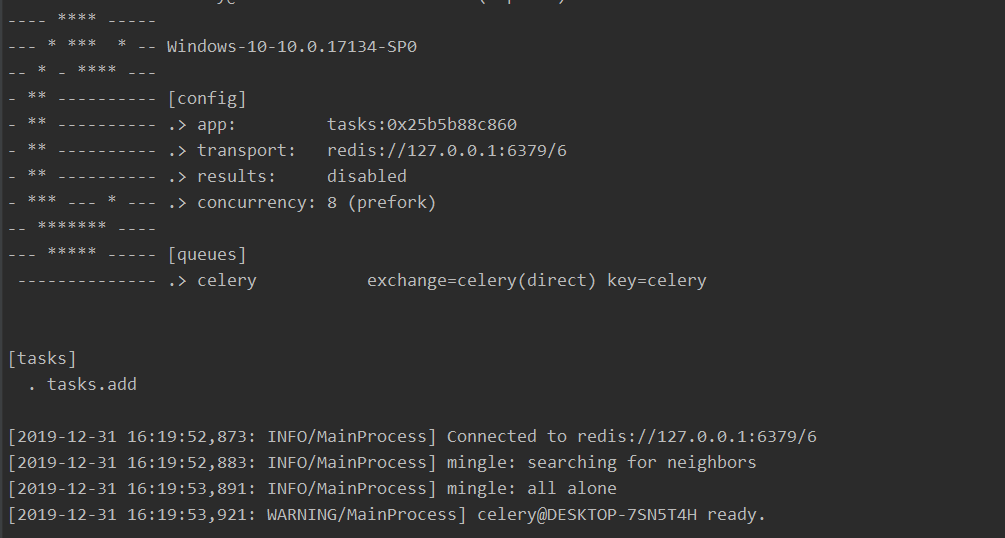This screenshot has height=538, width=1005.
Task: Click exchange=celery(direct) text
Action: 481,281
